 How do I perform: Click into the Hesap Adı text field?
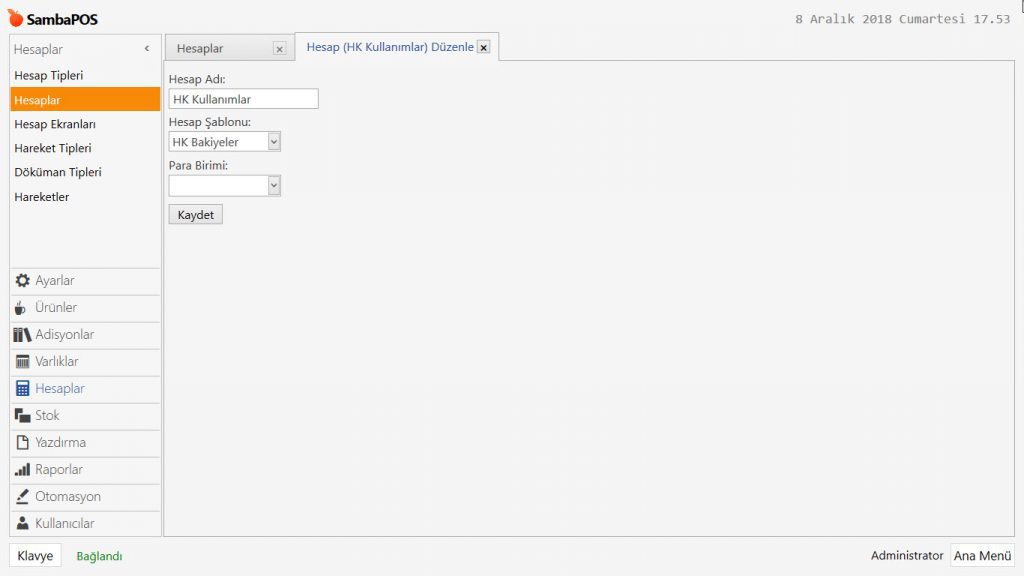point(243,99)
